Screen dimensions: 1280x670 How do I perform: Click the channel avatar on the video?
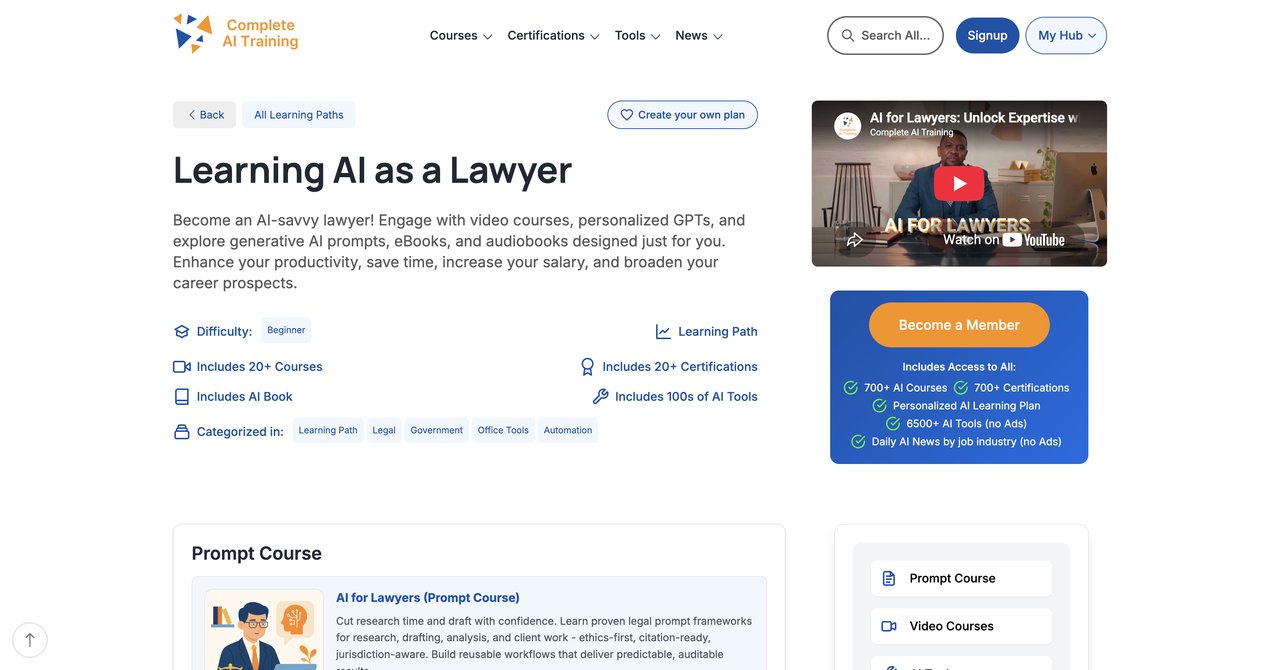[x=847, y=125]
